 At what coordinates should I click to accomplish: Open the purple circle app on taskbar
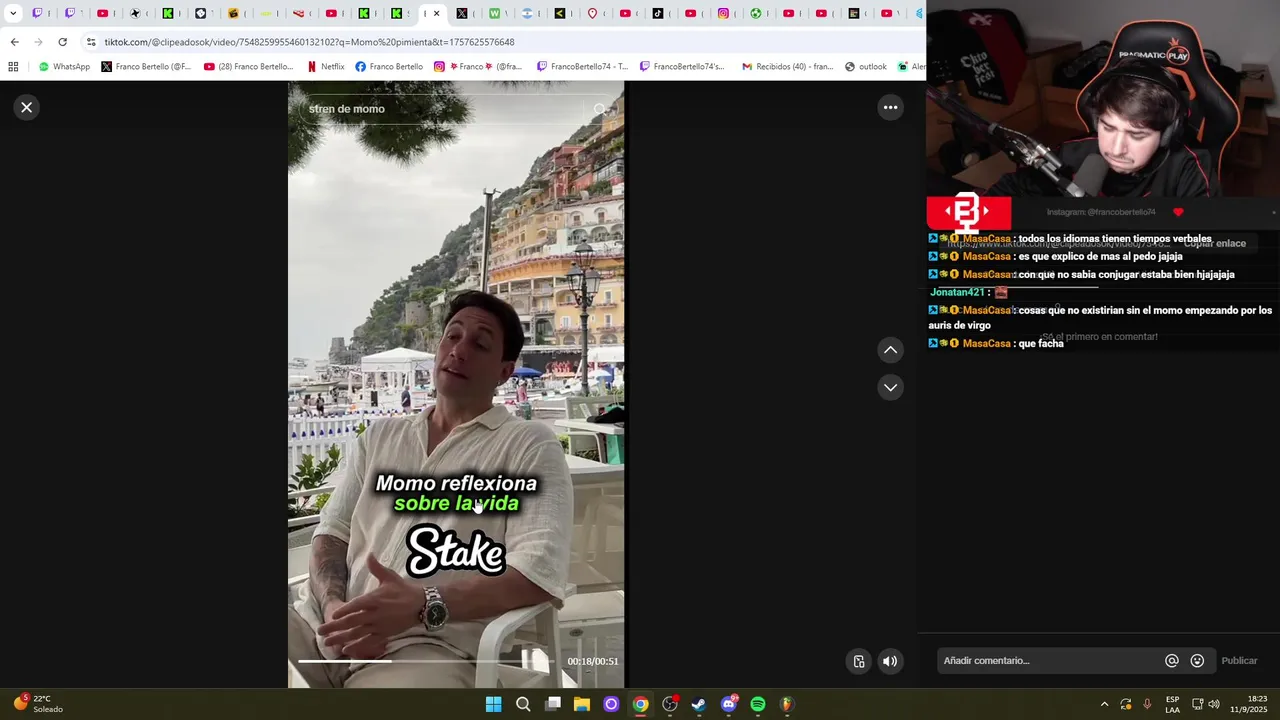[x=611, y=704]
